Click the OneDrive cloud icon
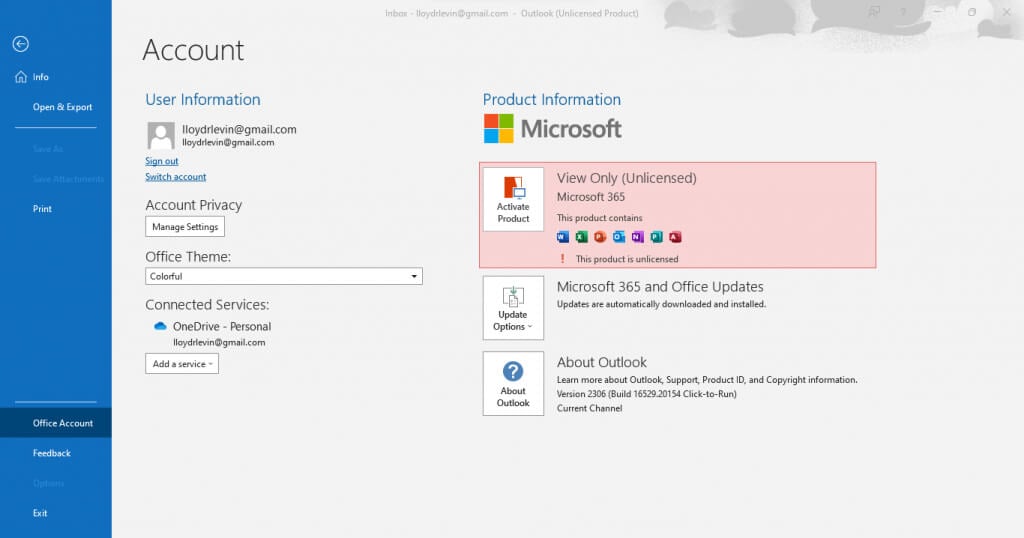The image size is (1024, 538). tap(160, 326)
